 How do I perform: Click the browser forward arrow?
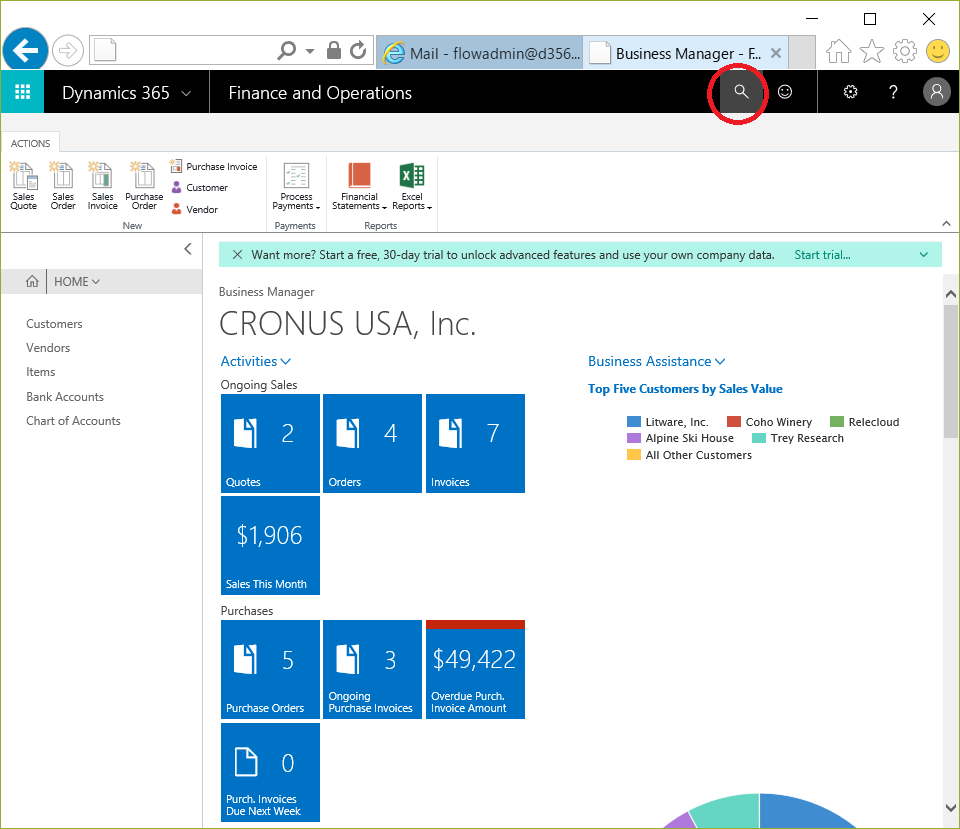pos(67,51)
